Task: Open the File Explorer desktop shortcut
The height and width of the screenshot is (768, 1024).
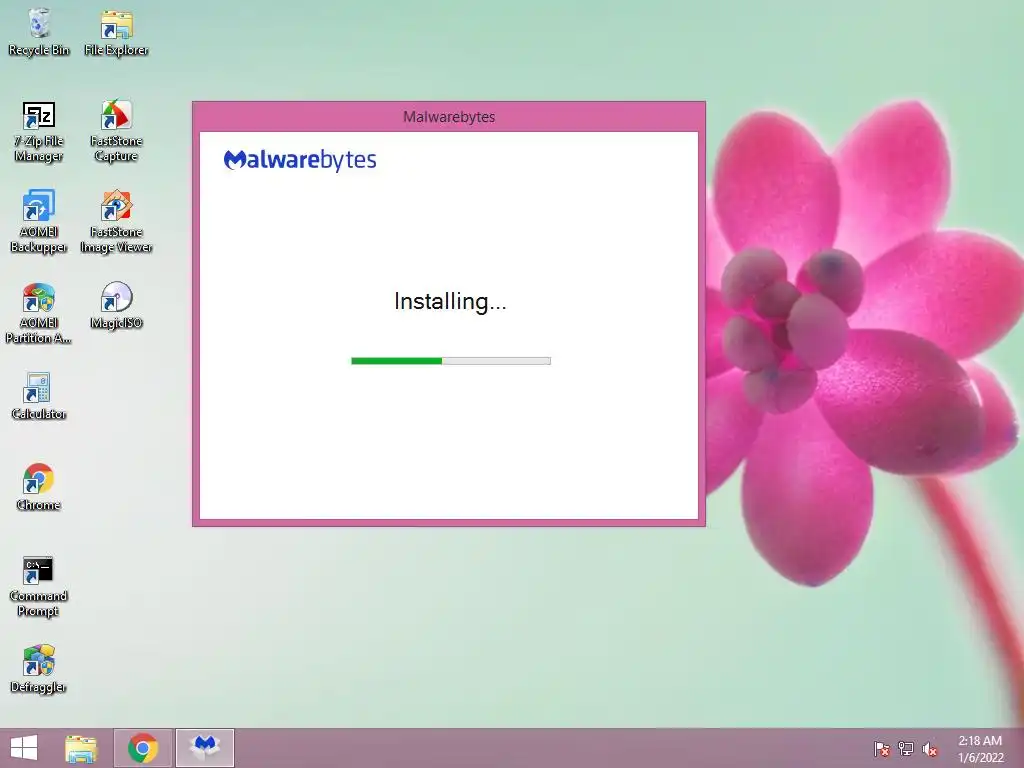Action: point(116,33)
